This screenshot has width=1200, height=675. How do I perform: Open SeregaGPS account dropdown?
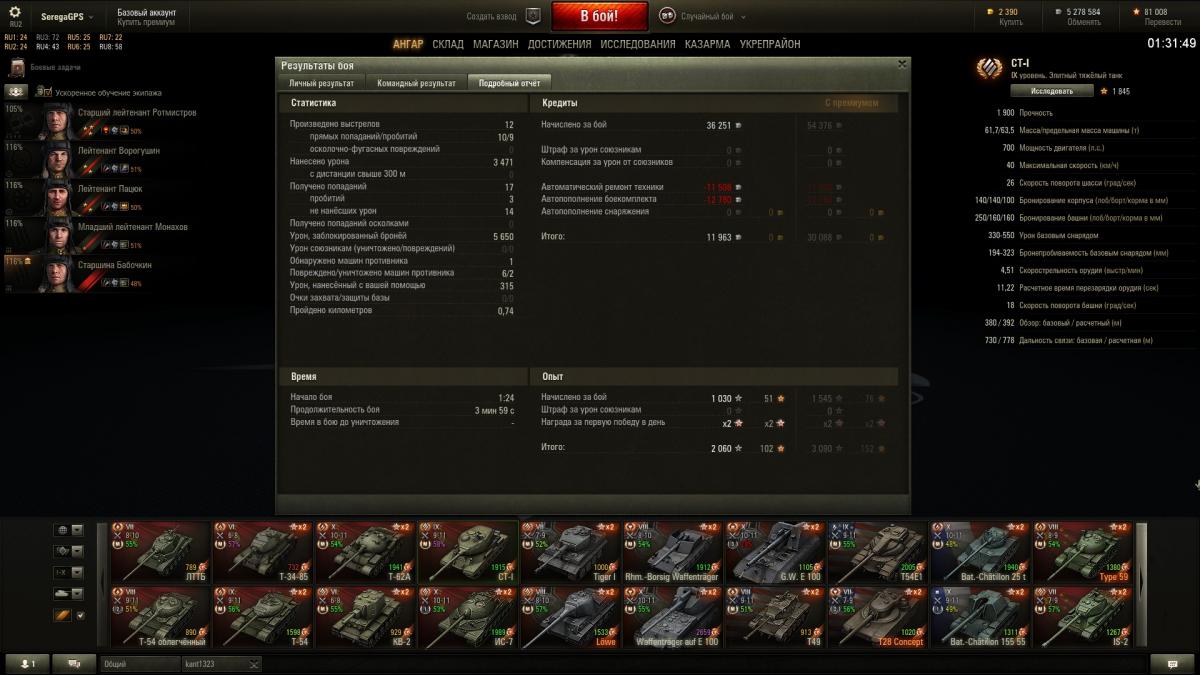click(x=67, y=17)
